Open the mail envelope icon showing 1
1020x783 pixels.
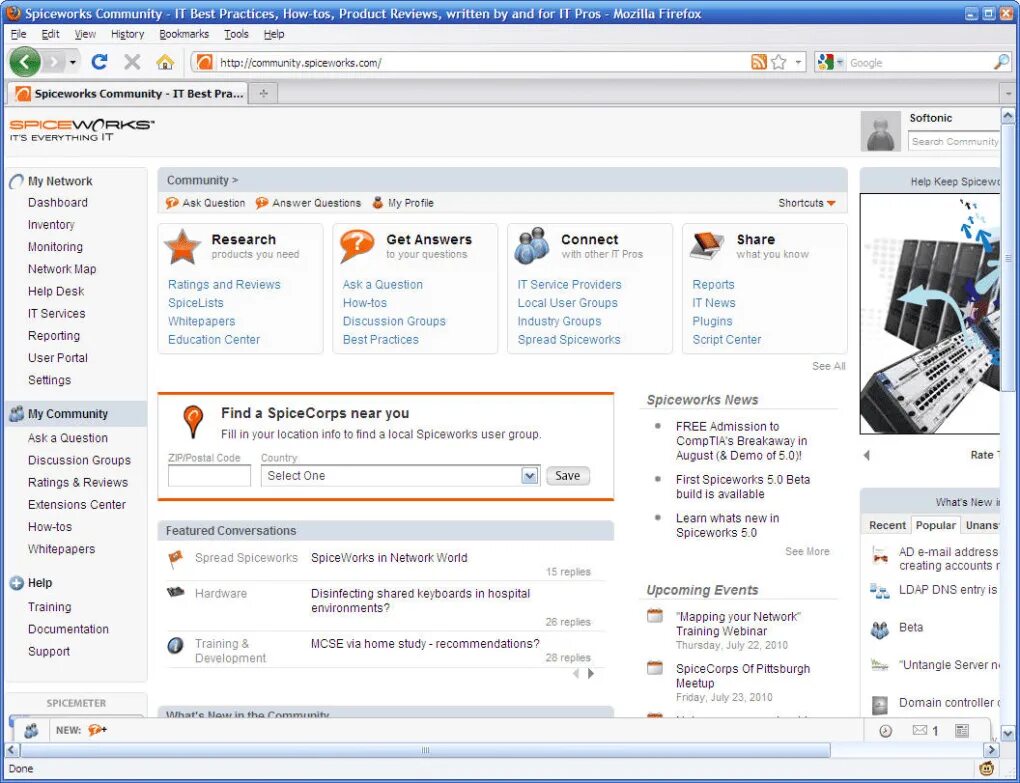pos(919,730)
